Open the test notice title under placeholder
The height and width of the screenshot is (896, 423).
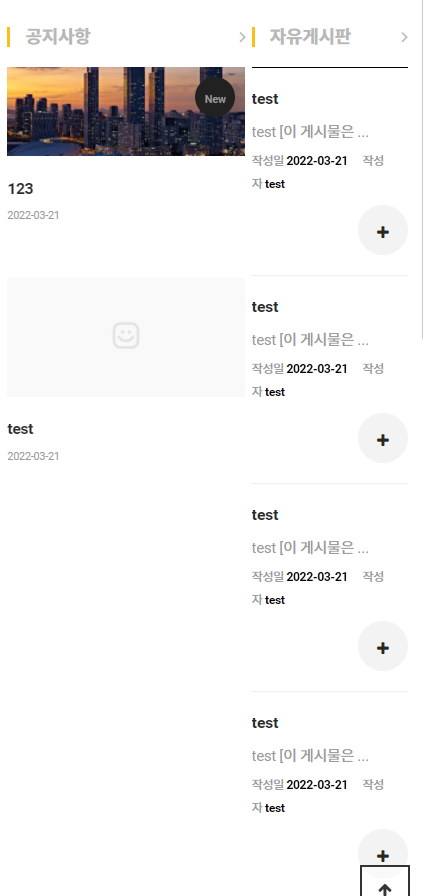click(x=21, y=429)
